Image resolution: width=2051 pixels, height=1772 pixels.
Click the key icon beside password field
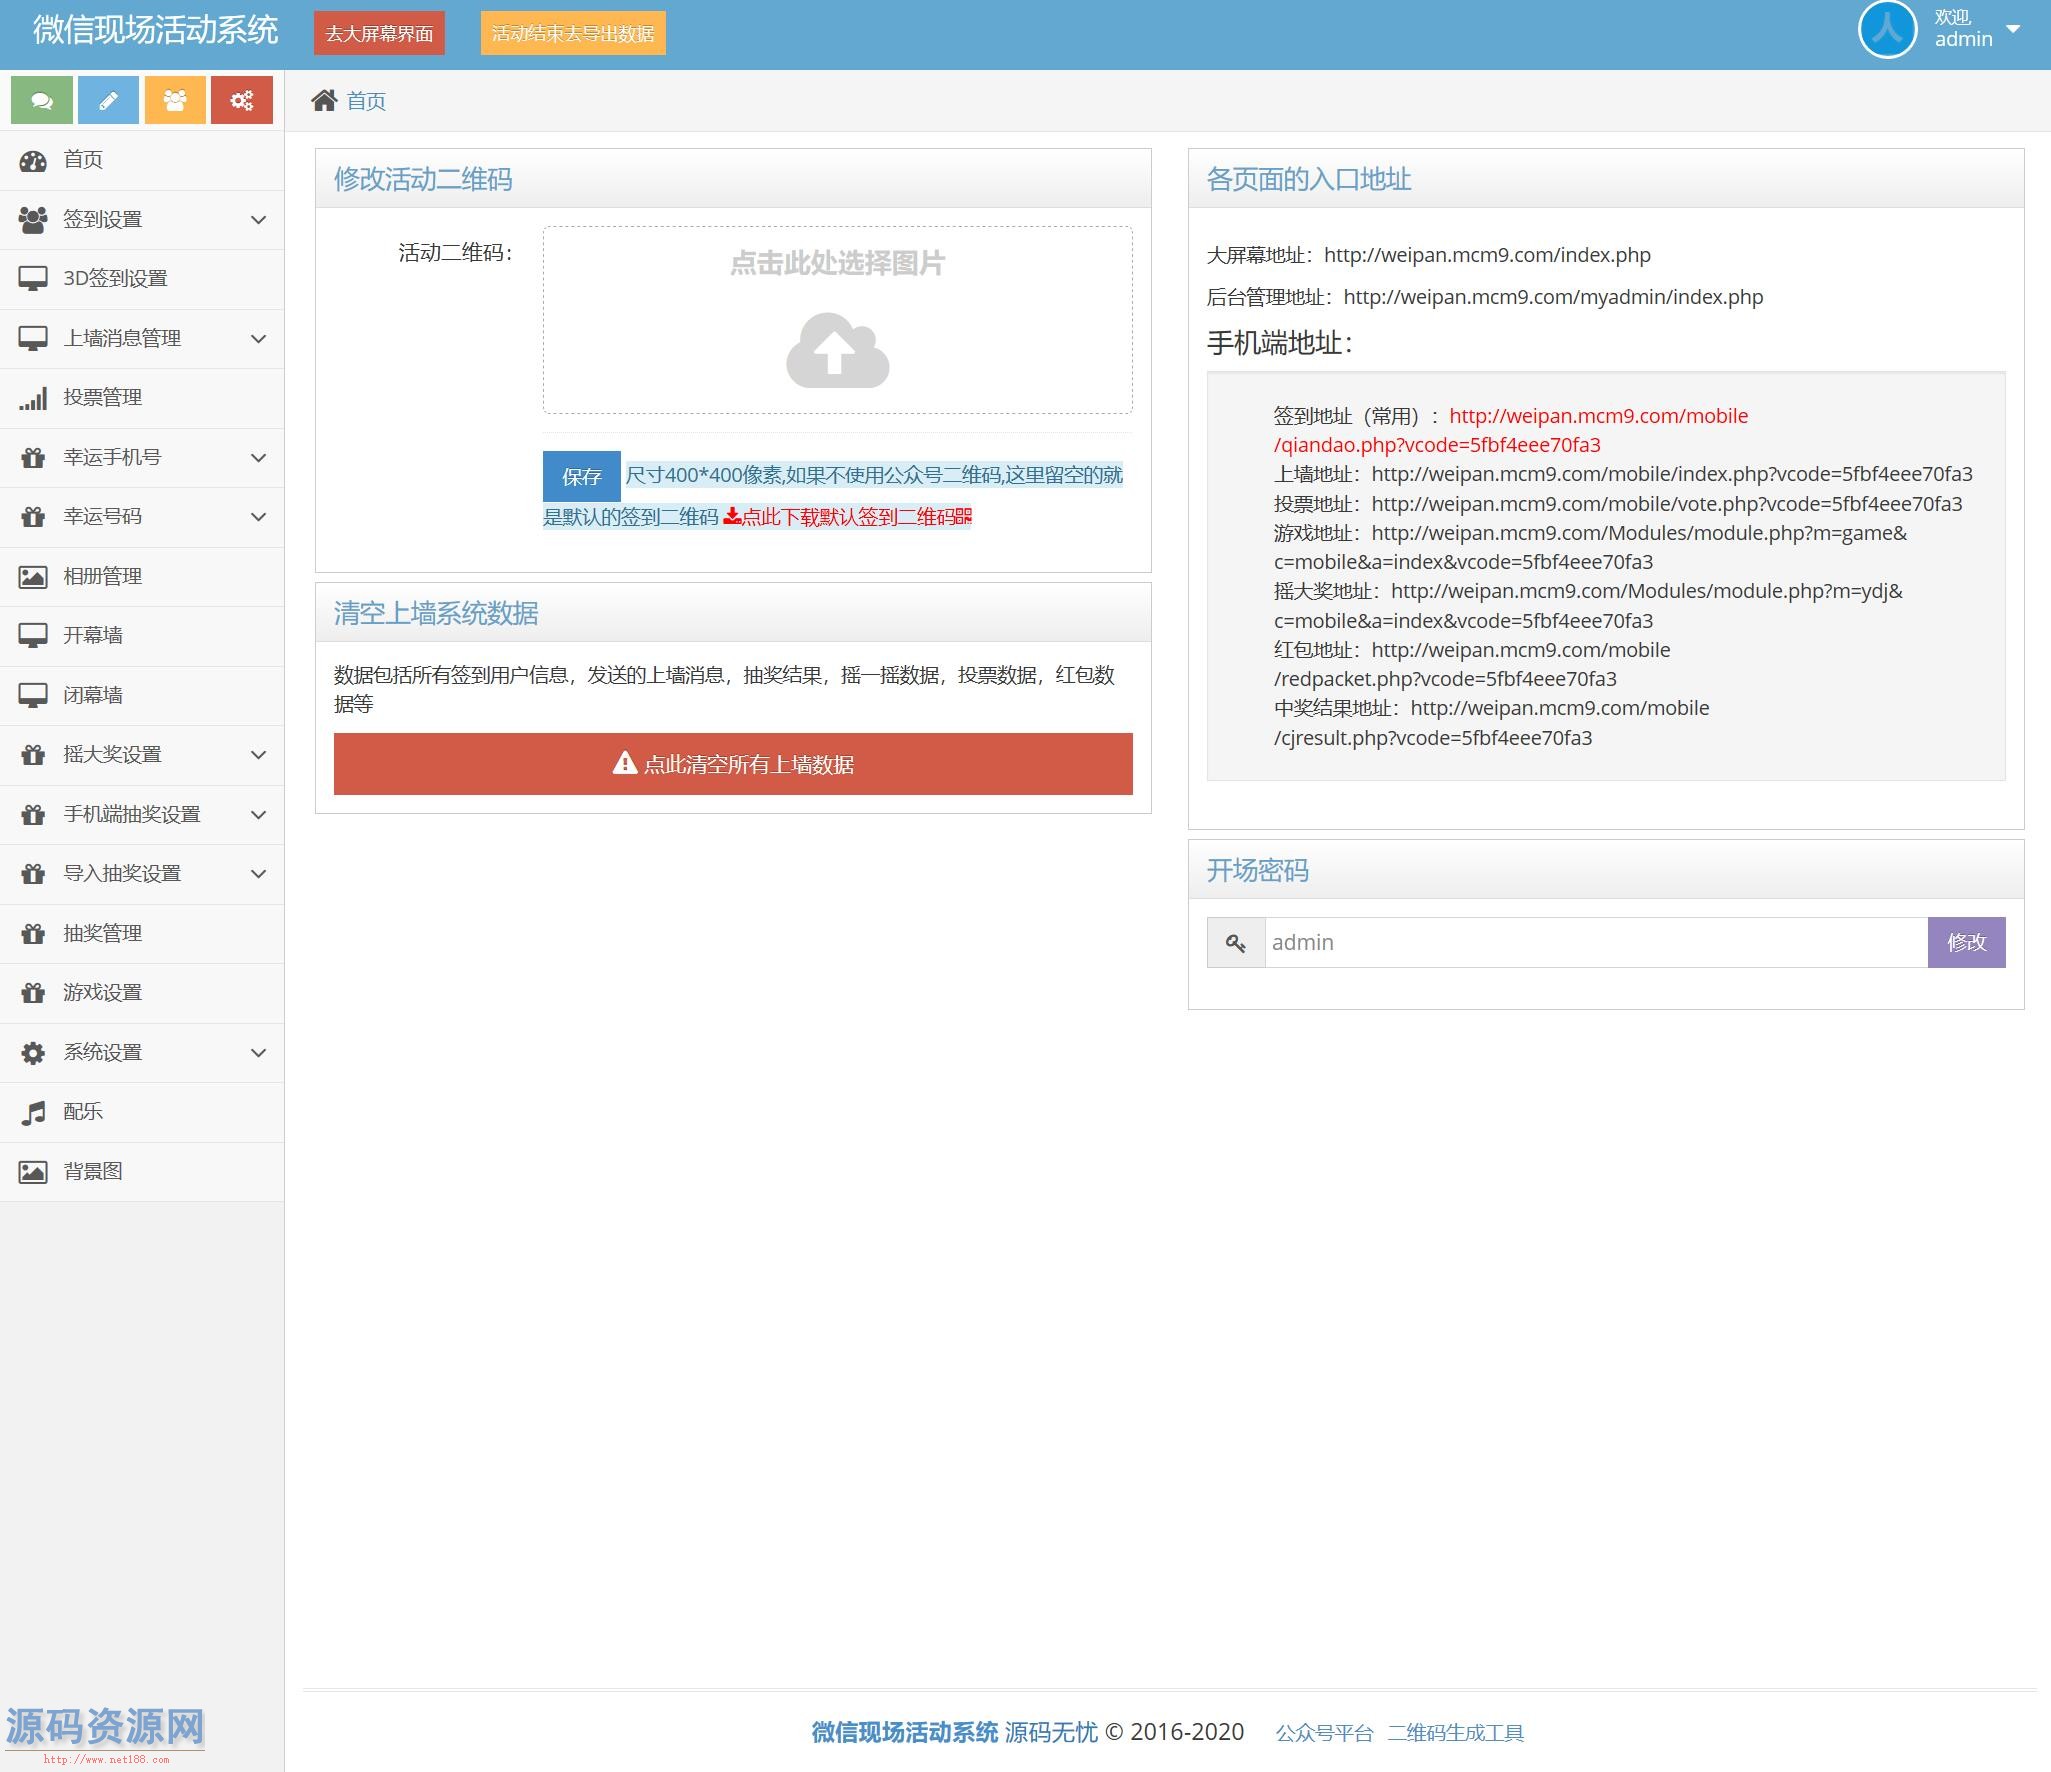tap(1236, 943)
